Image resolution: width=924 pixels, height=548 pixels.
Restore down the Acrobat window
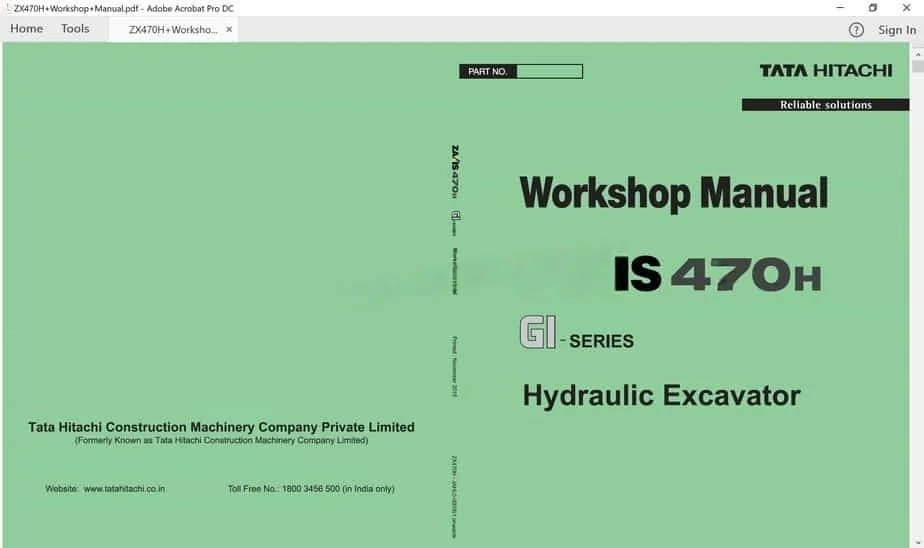click(x=873, y=8)
